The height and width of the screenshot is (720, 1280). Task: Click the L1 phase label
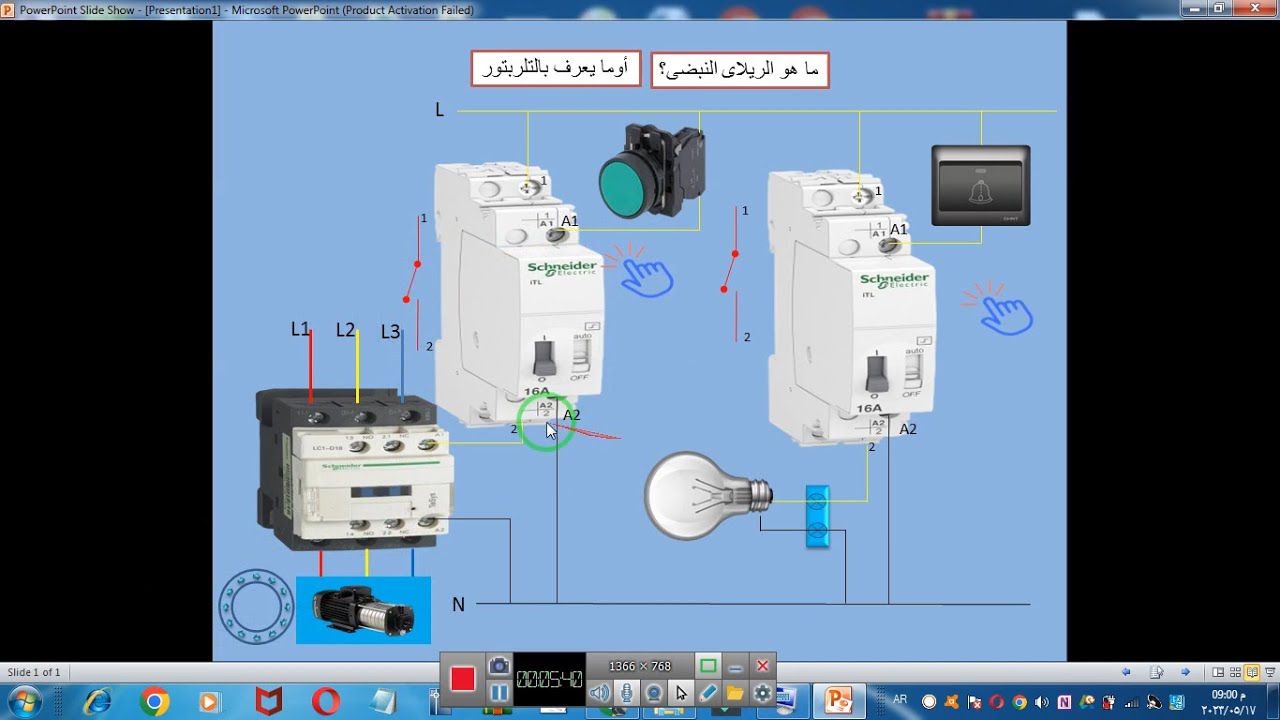[x=300, y=329]
